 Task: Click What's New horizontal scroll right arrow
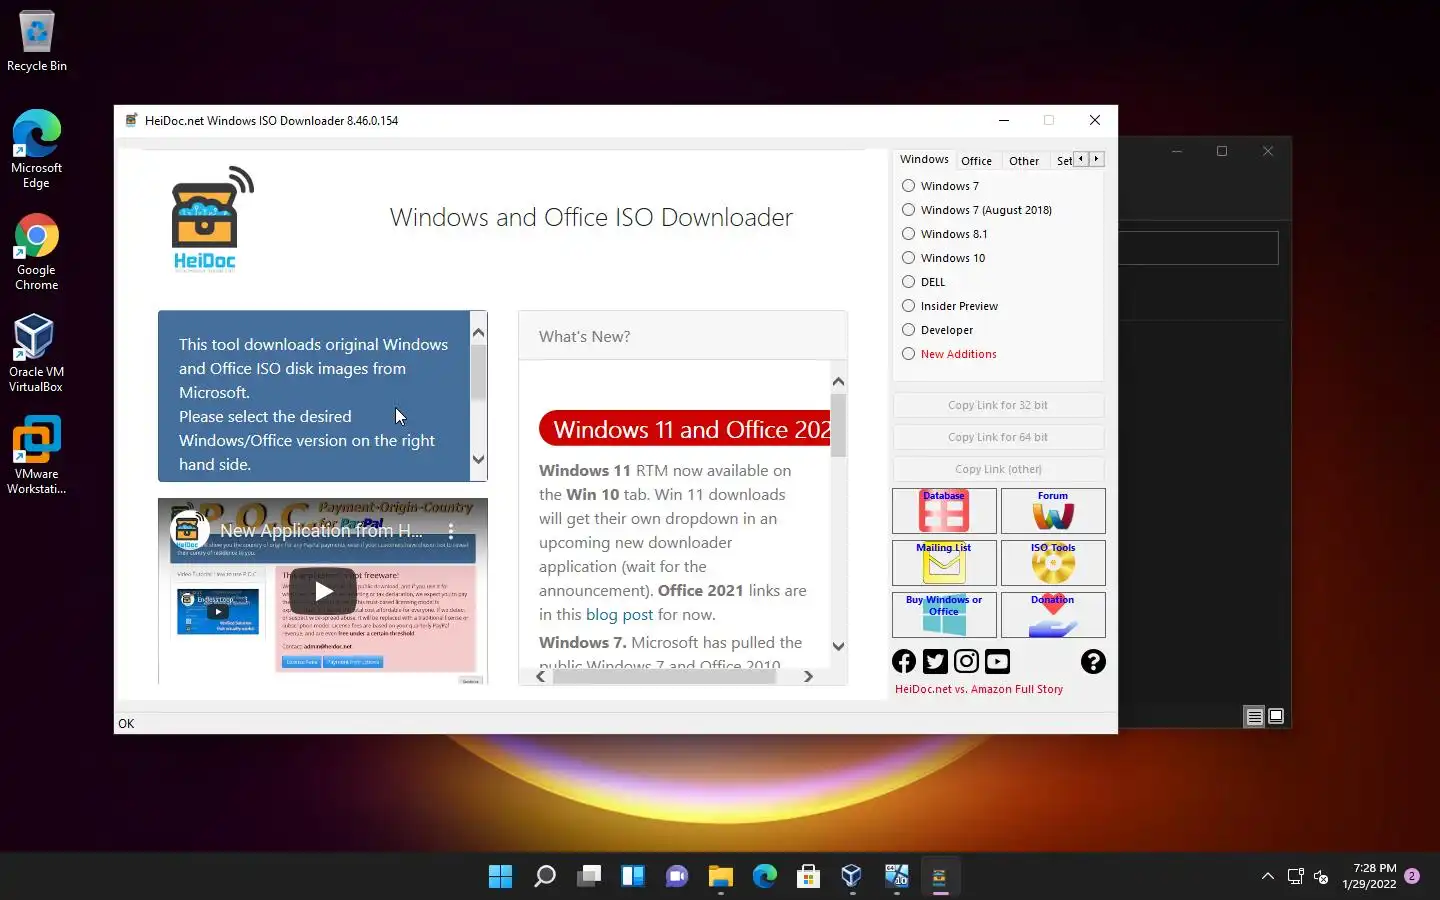click(808, 677)
